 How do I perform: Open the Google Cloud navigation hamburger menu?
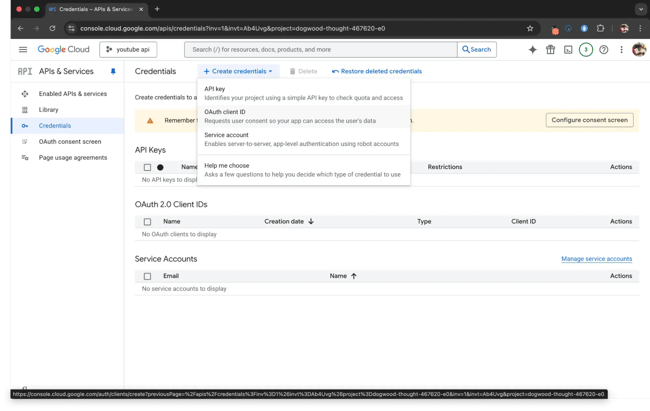point(23,49)
